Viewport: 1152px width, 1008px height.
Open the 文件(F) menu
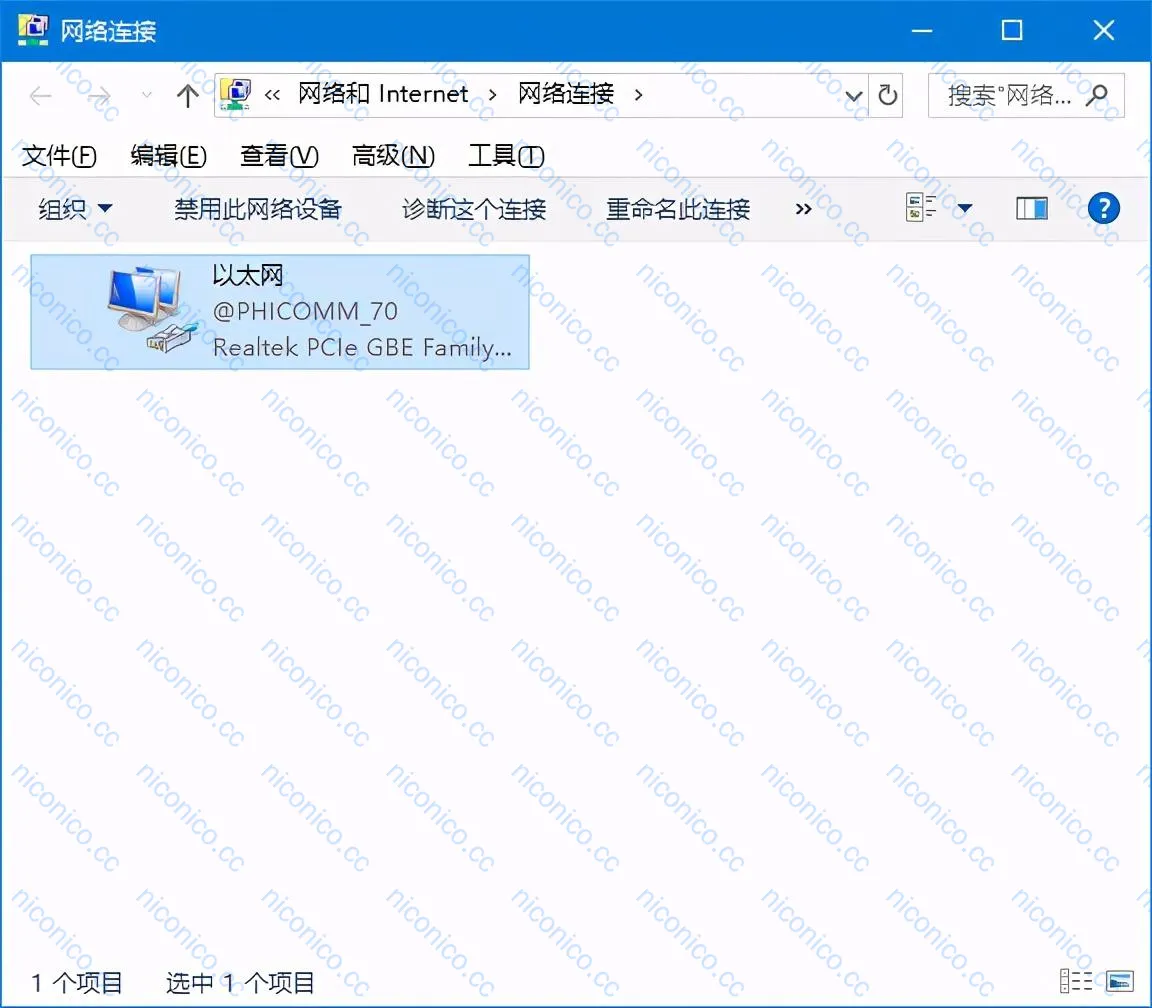point(59,156)
